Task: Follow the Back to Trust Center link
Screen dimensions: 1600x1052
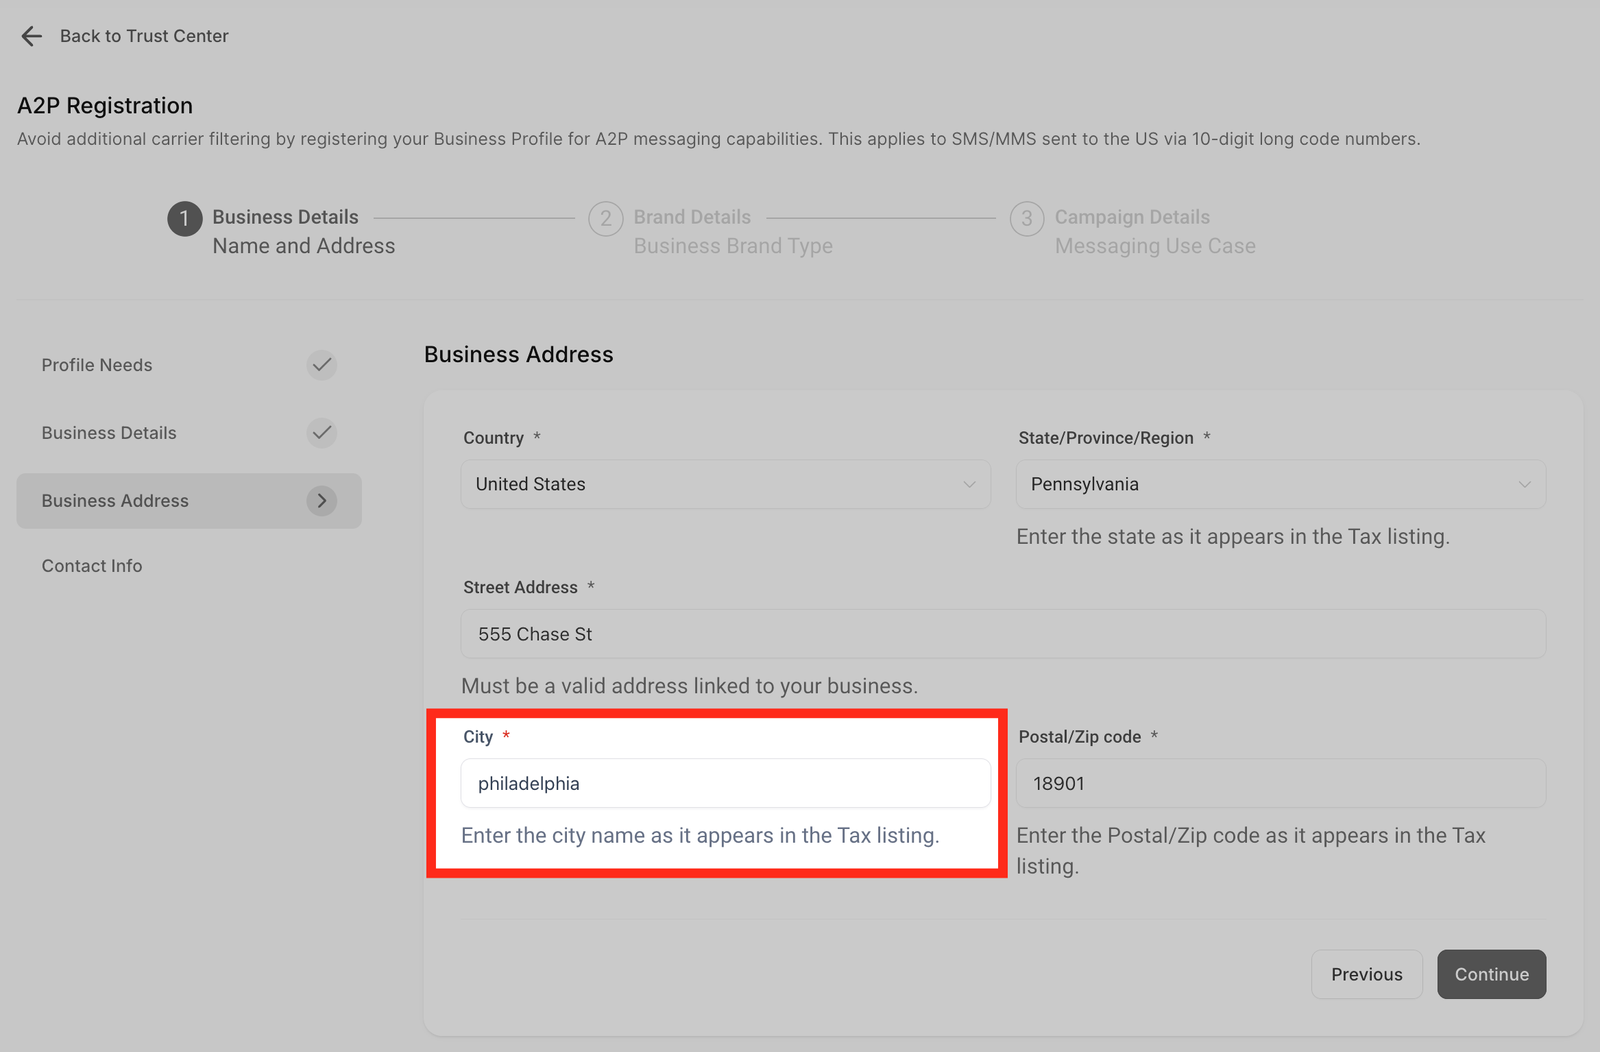Action: [144, 36]
